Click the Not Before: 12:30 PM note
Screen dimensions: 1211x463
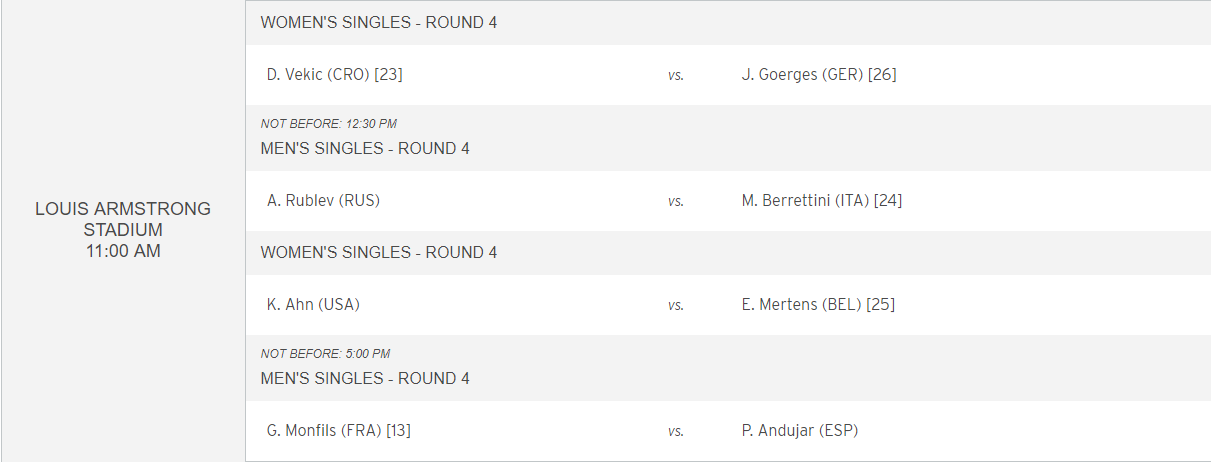click(329, 124)
